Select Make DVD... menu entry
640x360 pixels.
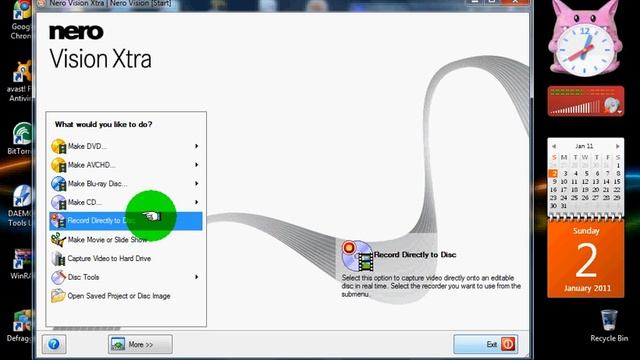click(x=126, y=146)
